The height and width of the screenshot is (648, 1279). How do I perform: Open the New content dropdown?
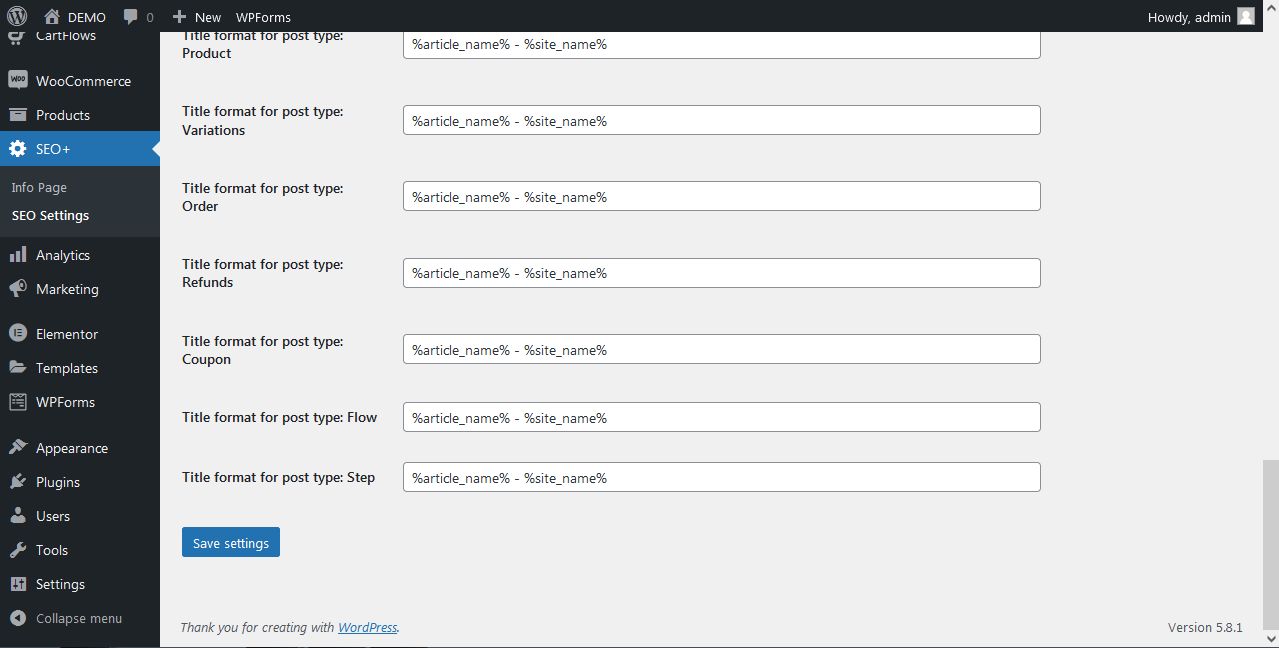pyautogui.click(x=197, y=17)
